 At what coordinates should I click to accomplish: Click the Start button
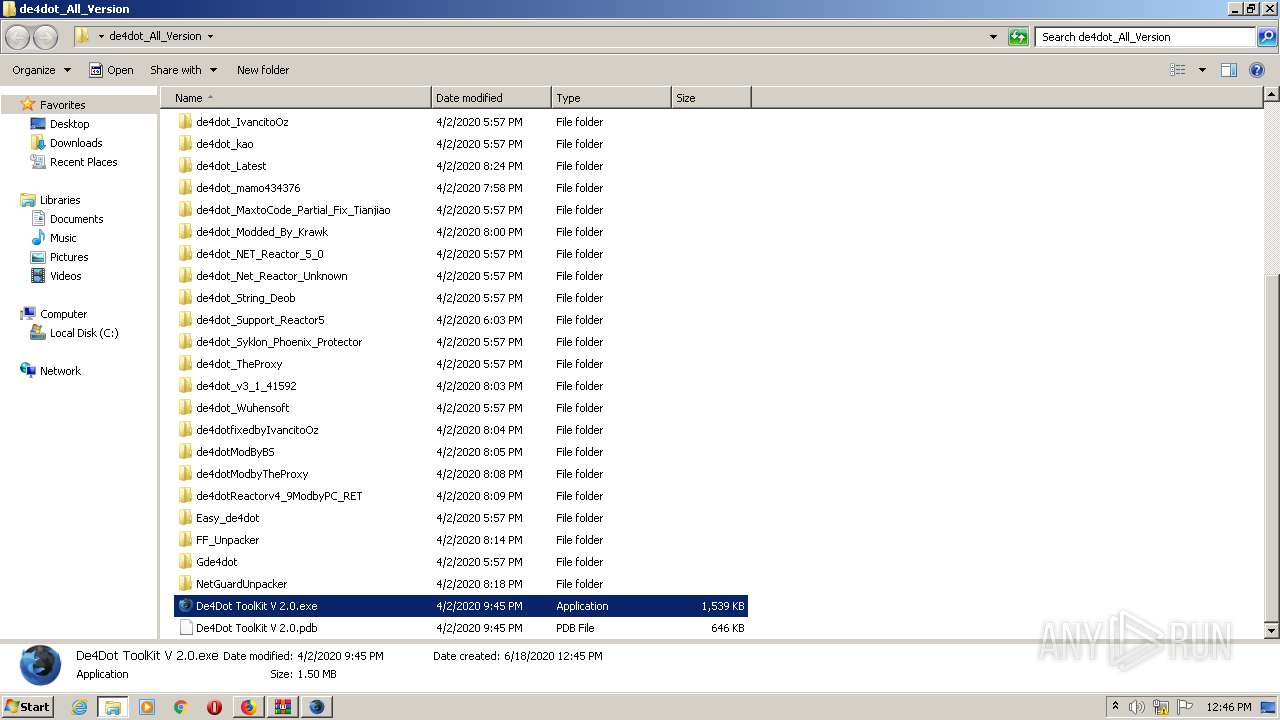point(28,707)
